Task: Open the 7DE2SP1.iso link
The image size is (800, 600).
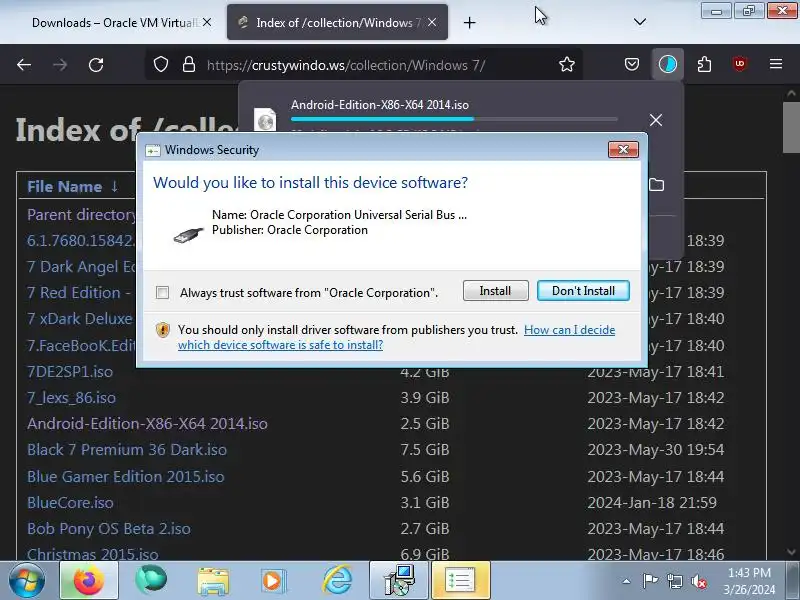Action: click(x=70, y=371)
